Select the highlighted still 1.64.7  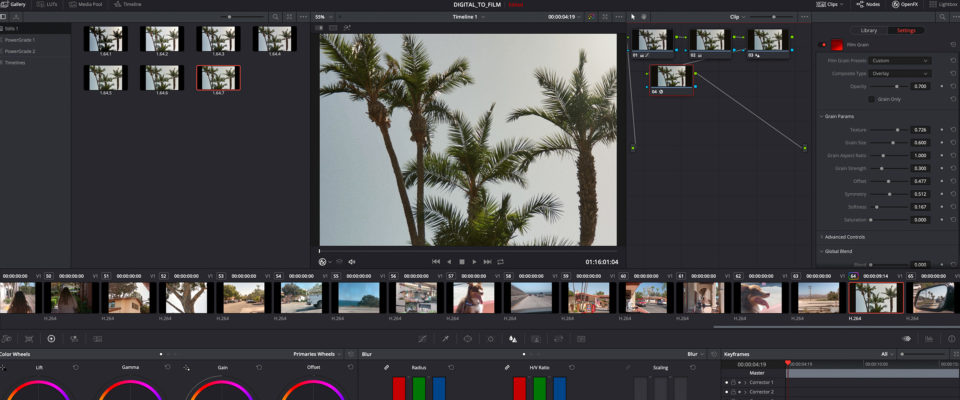pos(219,78)
